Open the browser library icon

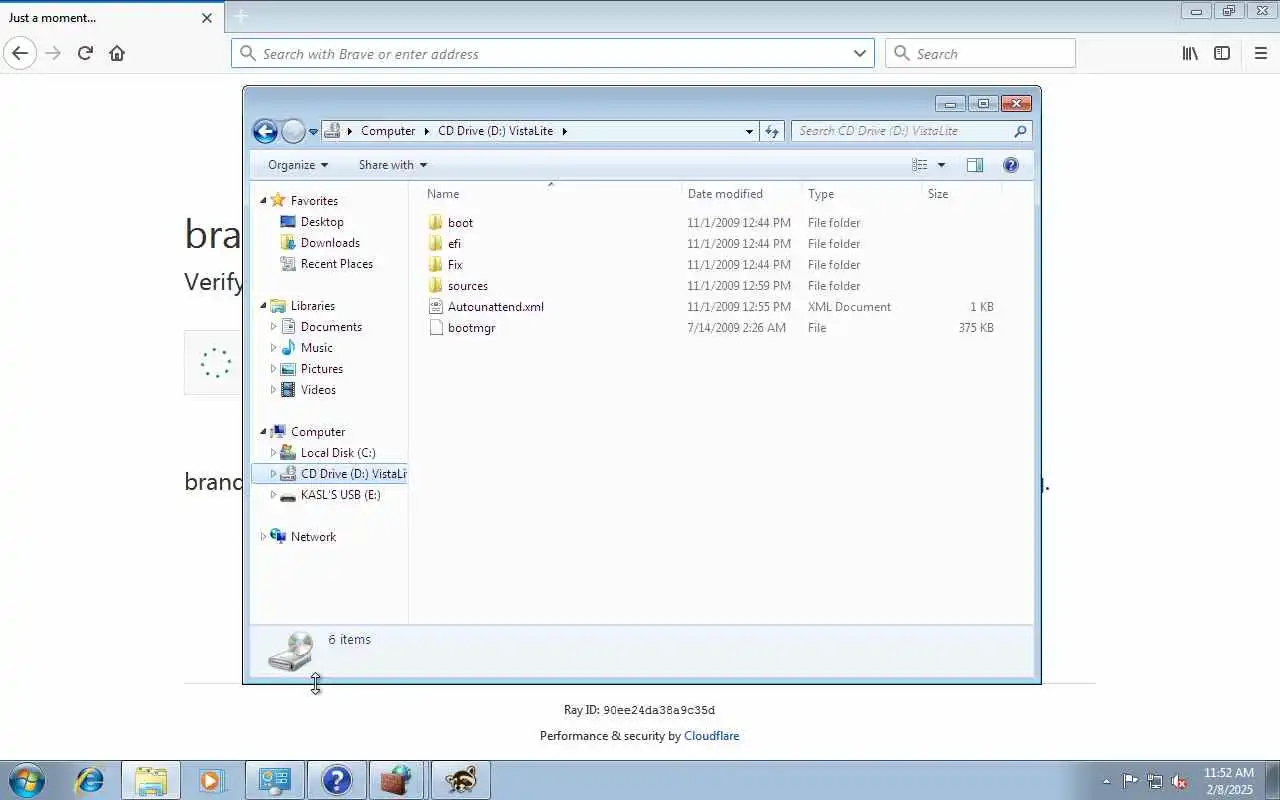[x=1190, y=53]
